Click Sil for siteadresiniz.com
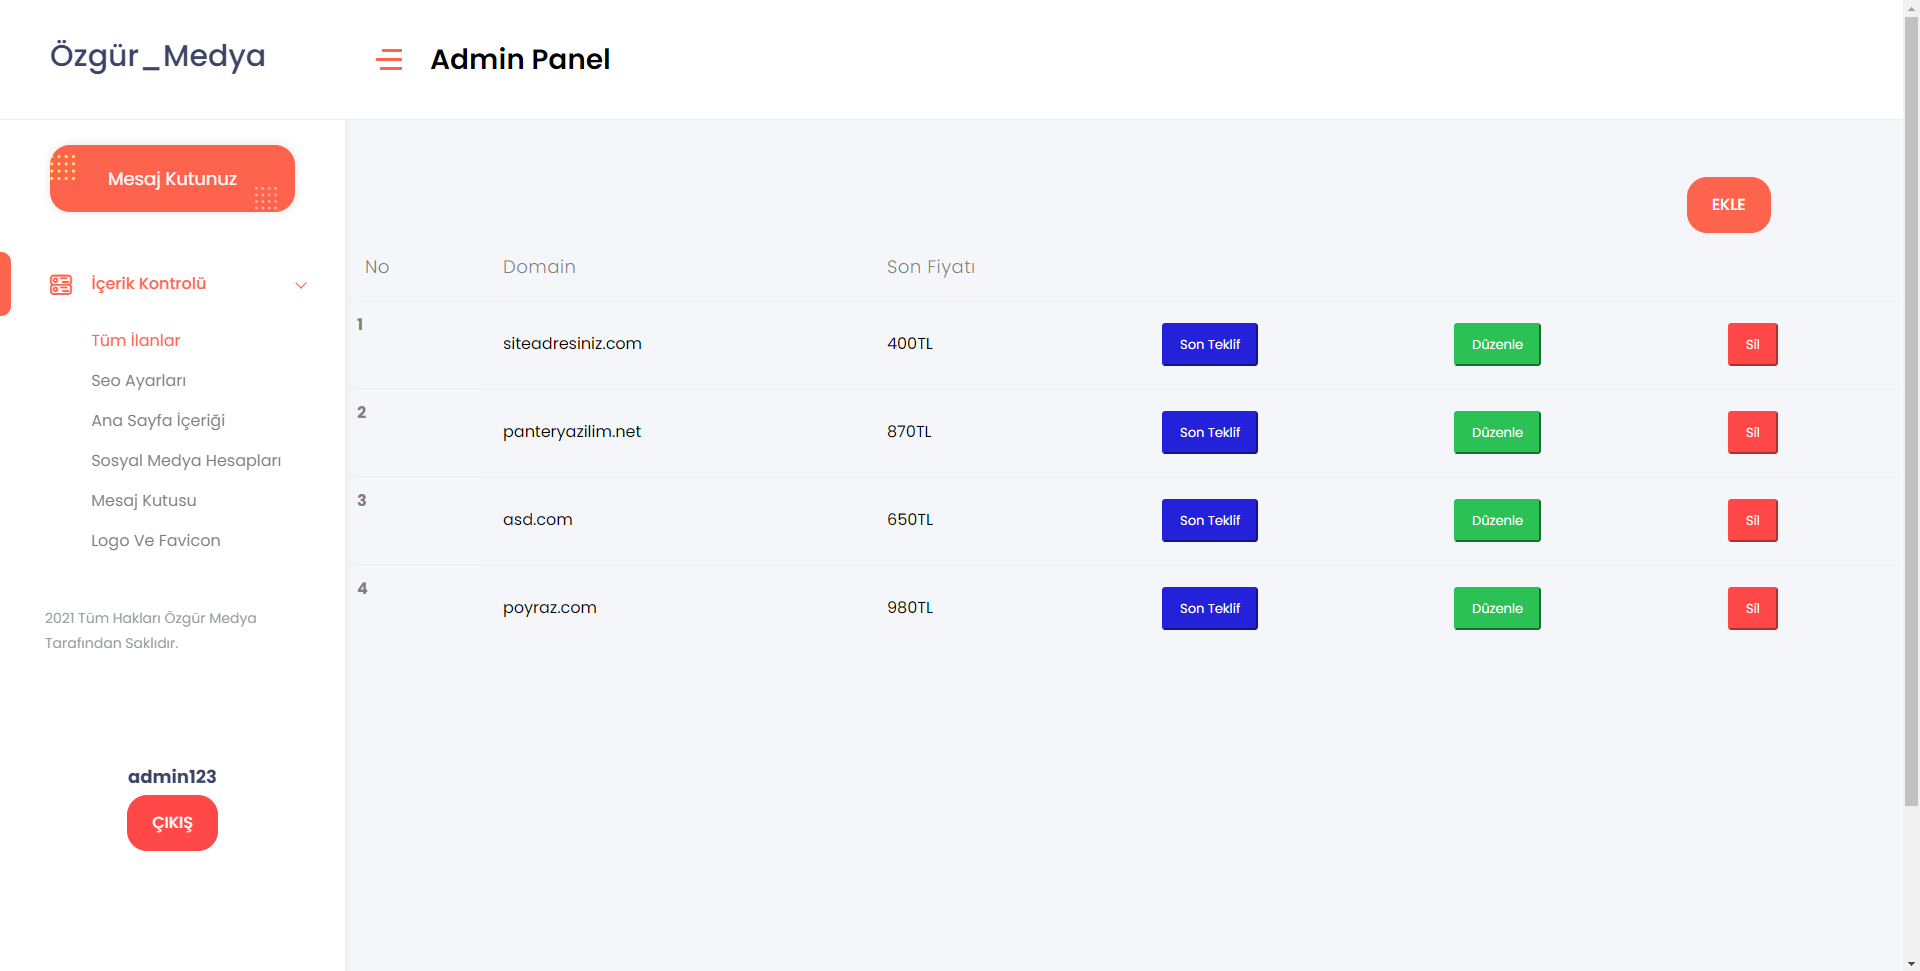The height and width of the screenshot is (971, 1920). coord(1752,344)
